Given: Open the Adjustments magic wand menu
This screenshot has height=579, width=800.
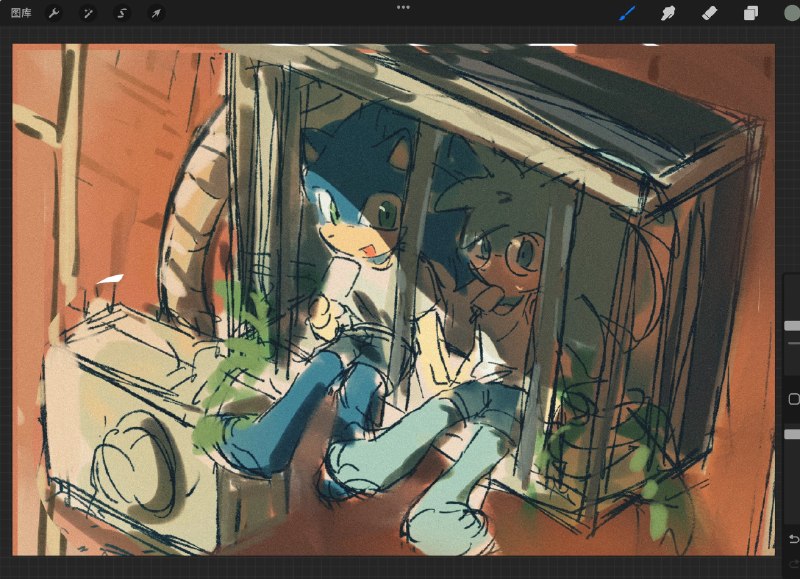Looking at the screenshot, I should tap(88, 13).
